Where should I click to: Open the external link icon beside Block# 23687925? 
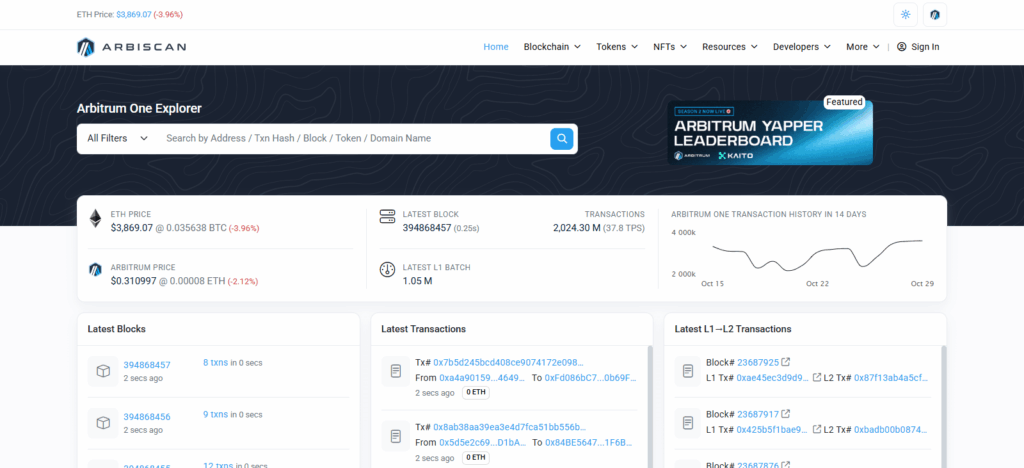click(x=786, y=362)
